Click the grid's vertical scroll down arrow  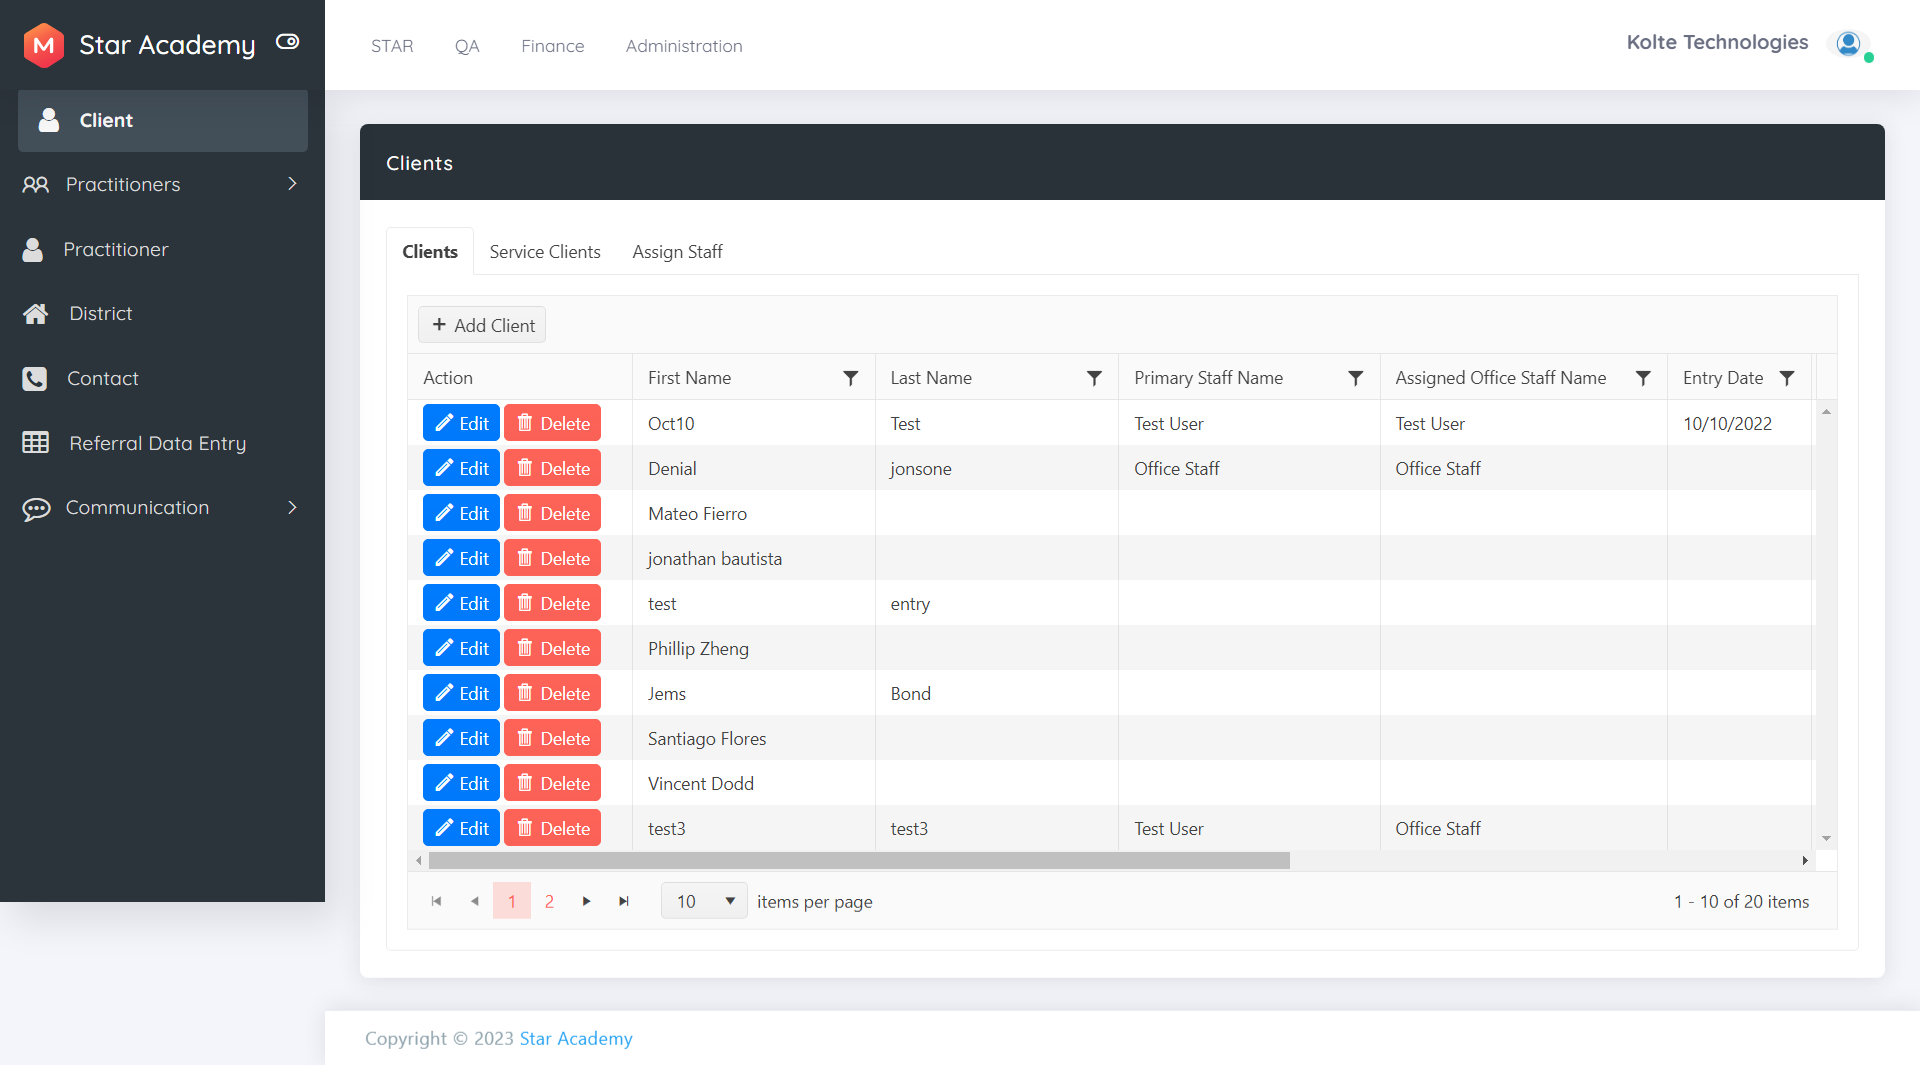click(1826, 840)
